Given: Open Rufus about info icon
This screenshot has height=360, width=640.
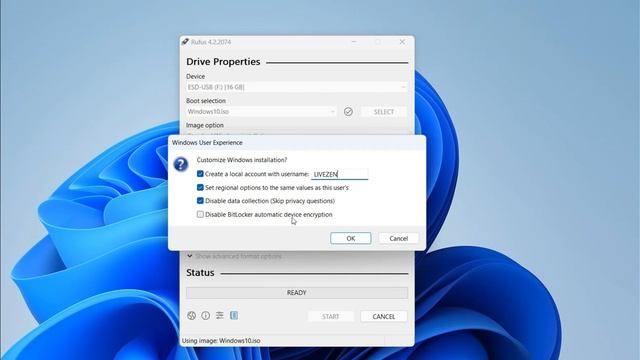Looking at the screenshot, I should tap(205, 316).
